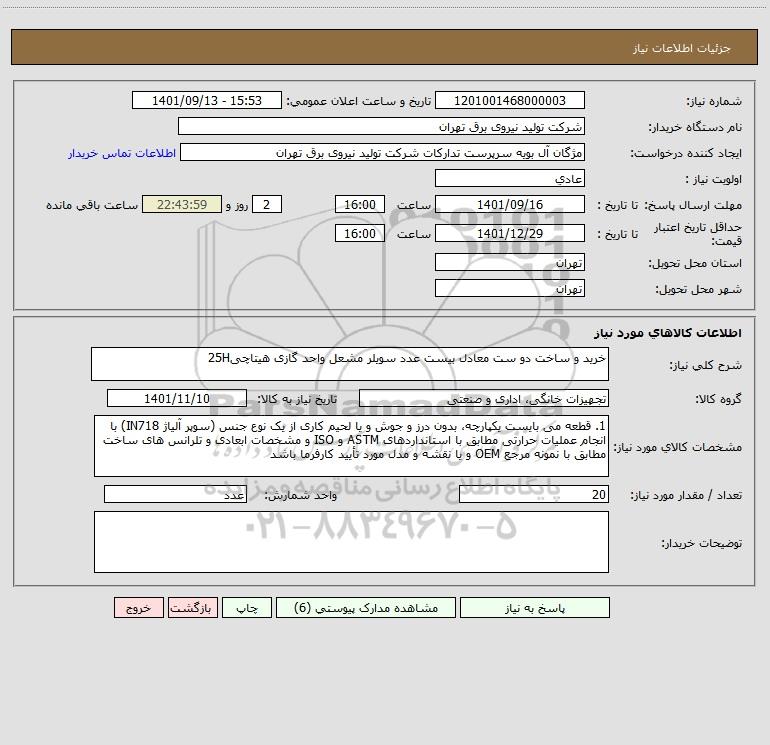Click the goods group field تجهیزات خانگی، اداری و صنعتی
Viewport: 770px width, 745px height.
pyautogui.click(x=484, y=398)
